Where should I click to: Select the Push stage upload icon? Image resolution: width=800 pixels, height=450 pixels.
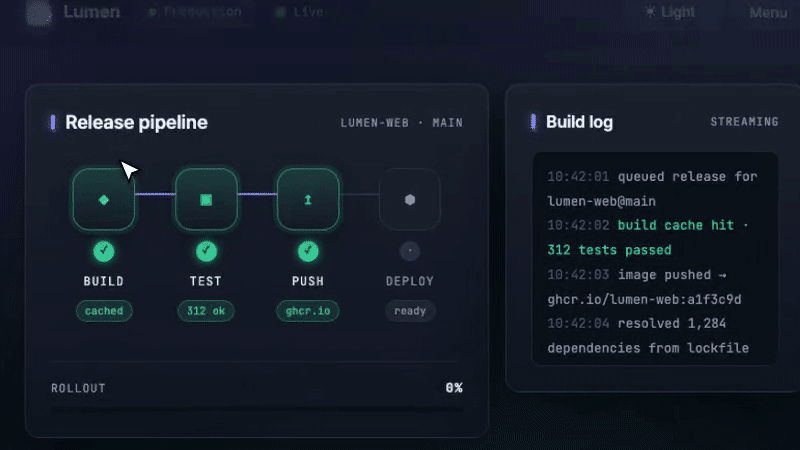[308, 199]
